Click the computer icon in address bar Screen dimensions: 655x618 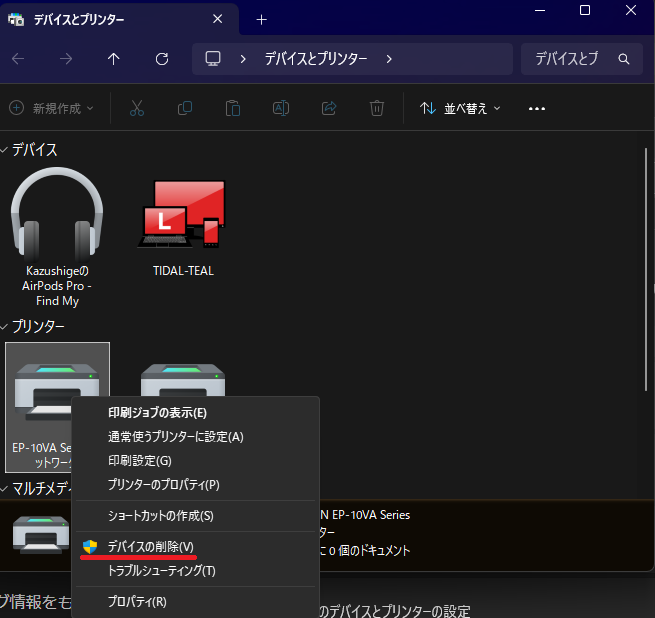(213, 58)
